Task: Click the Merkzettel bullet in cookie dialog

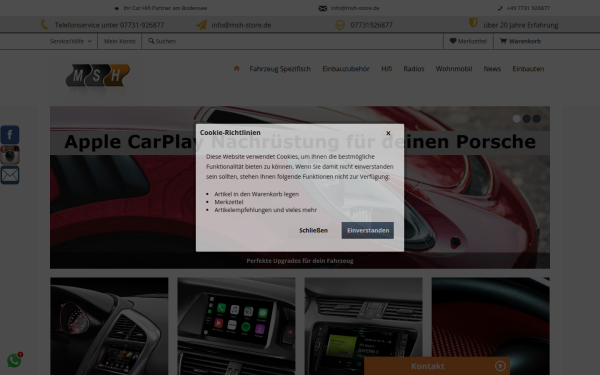Action: [229, 202]
